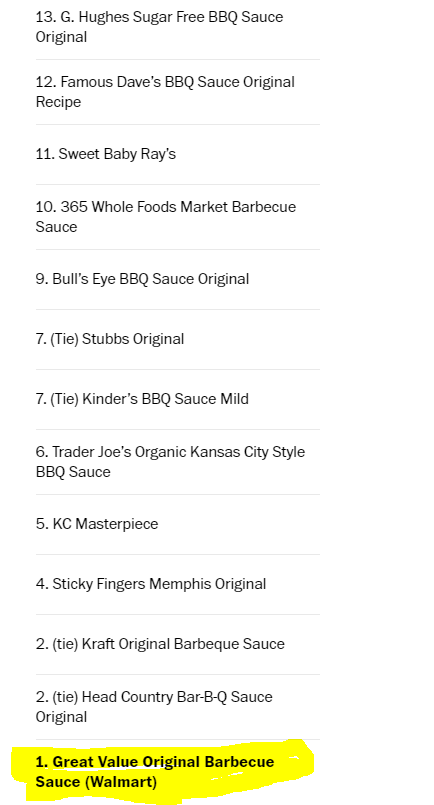434x805 pixels.
Task: Select Famous Dave's BBQ Sauce Original Recipe
Action: point(165,92)
